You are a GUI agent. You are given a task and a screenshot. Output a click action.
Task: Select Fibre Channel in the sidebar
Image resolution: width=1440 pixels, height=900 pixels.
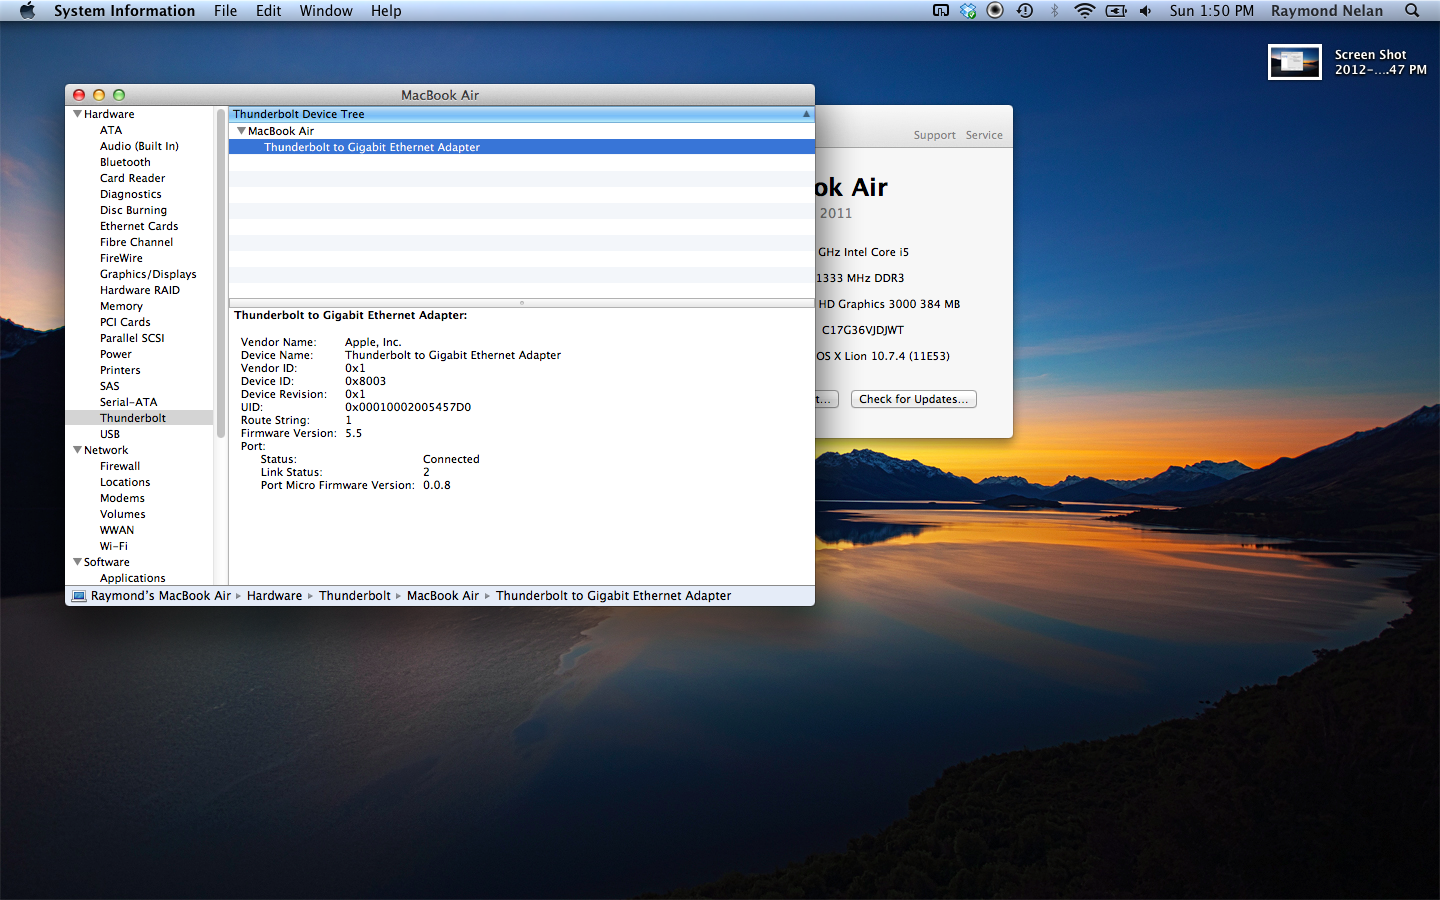136,242
